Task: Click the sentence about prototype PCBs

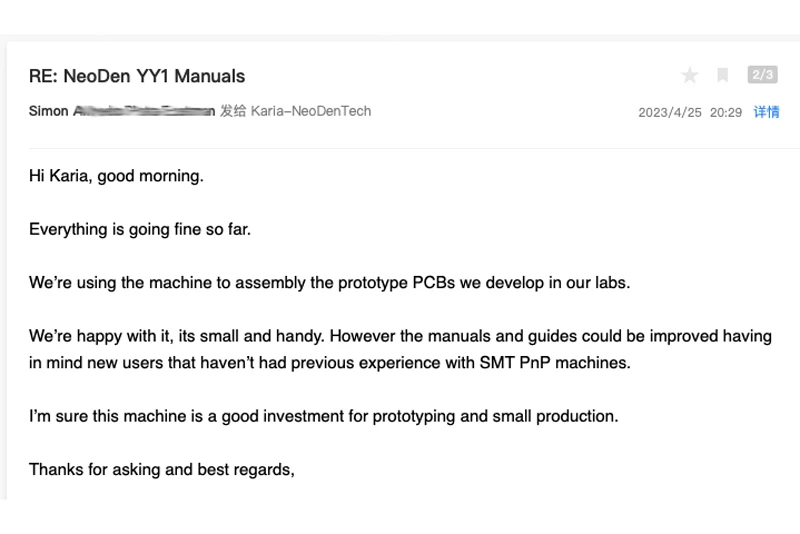Action: point(329,282)
